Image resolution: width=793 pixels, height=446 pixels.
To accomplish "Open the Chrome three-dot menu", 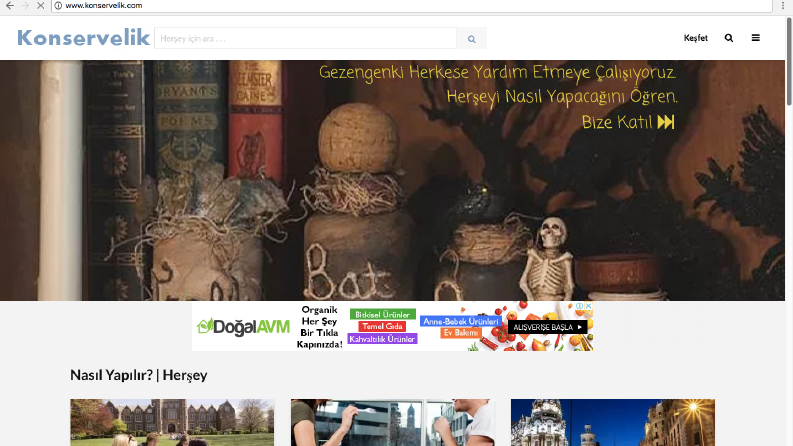I will (x=783, y=6).
